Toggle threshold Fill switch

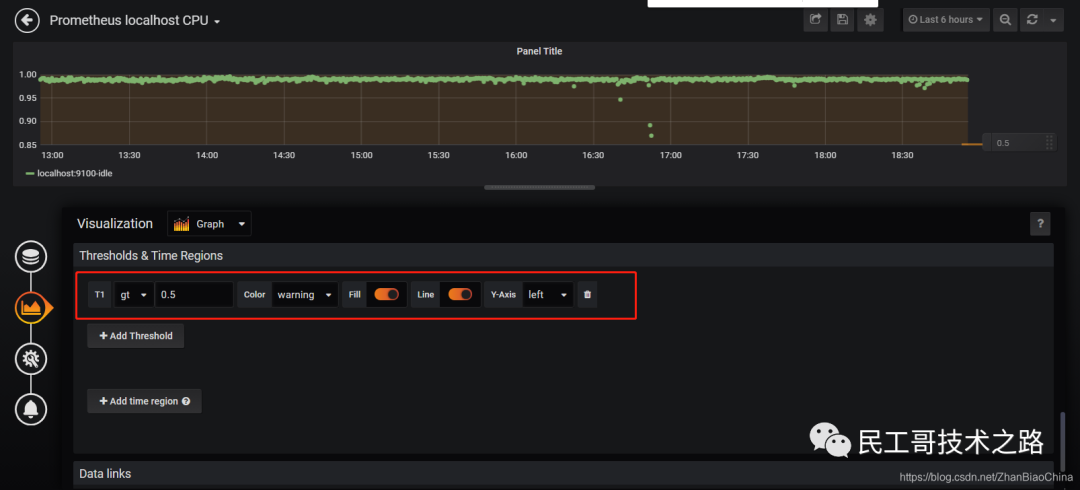[386, 294]
